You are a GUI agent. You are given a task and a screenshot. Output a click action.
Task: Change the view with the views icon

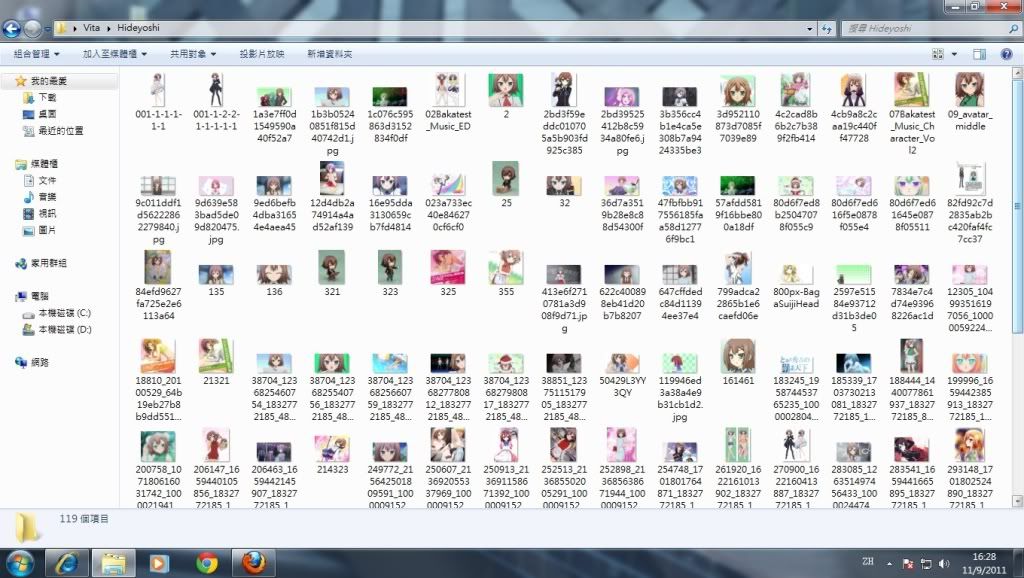point(938,54)
